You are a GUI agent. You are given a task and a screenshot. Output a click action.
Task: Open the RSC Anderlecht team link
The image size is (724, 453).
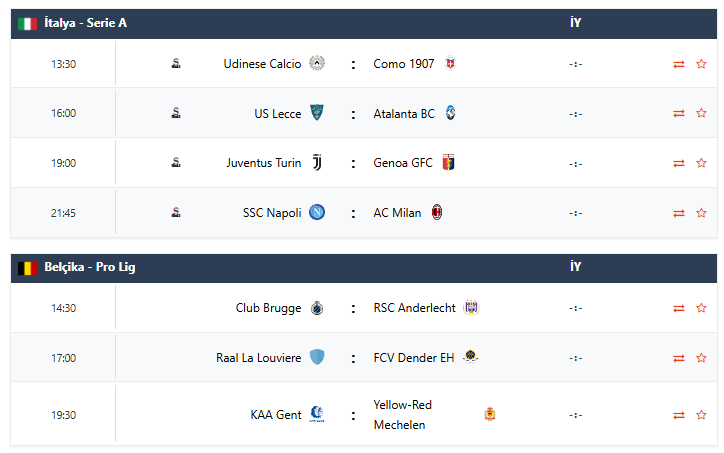413,308
